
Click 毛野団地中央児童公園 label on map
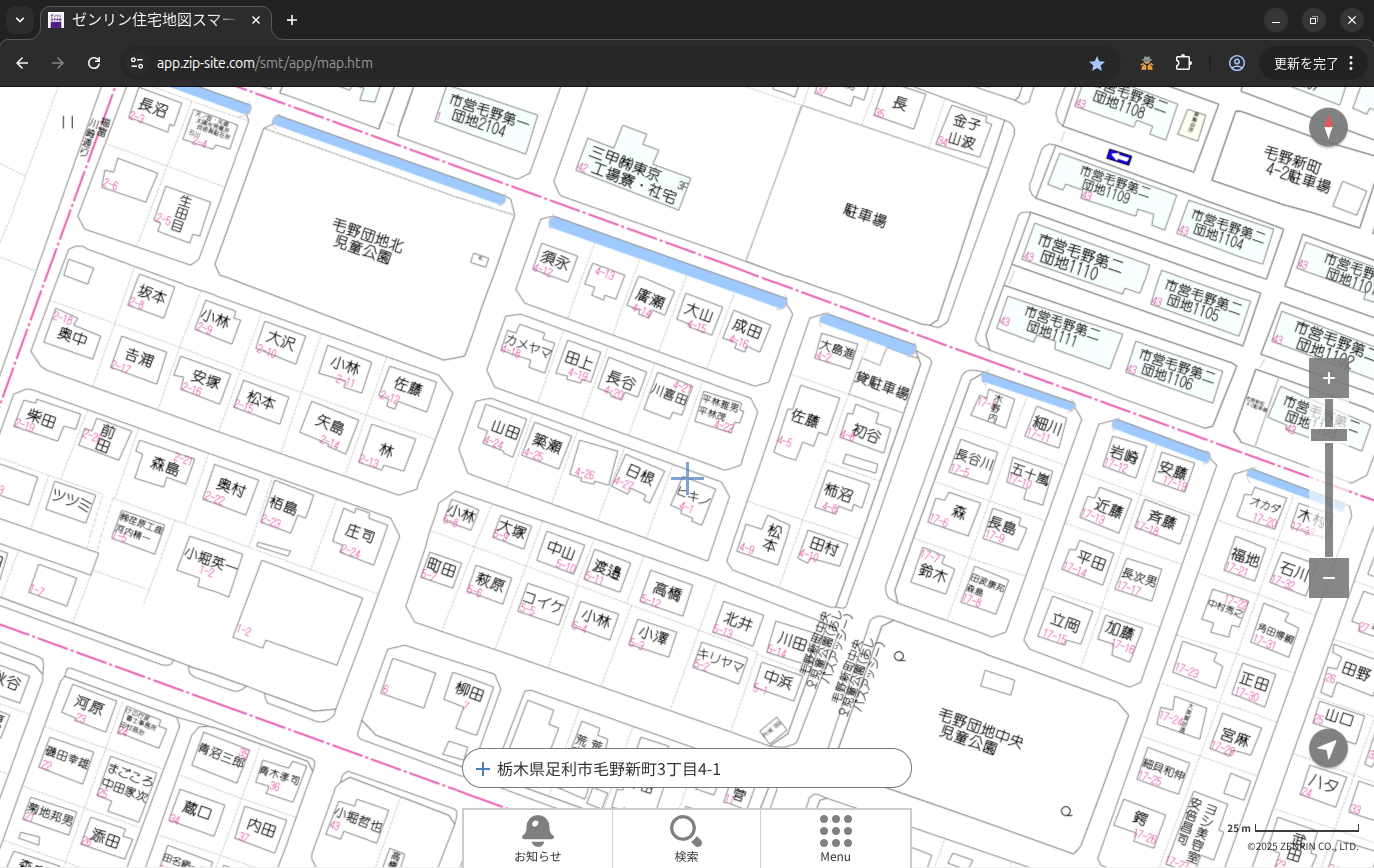click(x=980, y=732)
